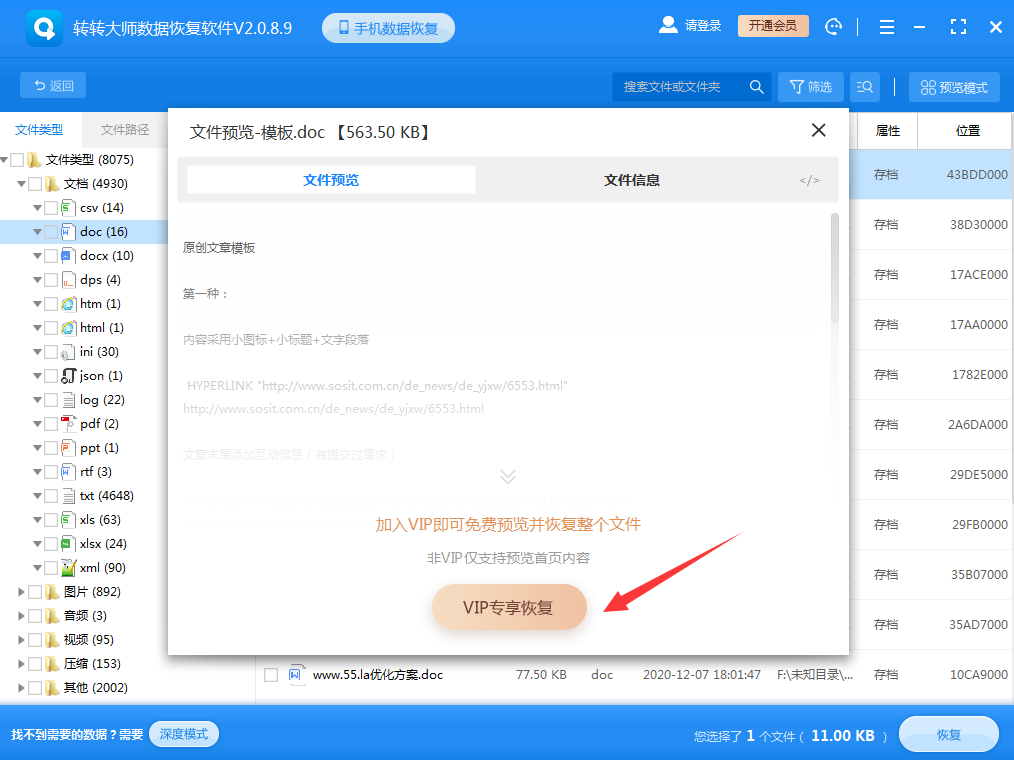Check the 视频 (95) checkbox
The height and width of the screenshot is (760, 1014).
tap(35, 639)
